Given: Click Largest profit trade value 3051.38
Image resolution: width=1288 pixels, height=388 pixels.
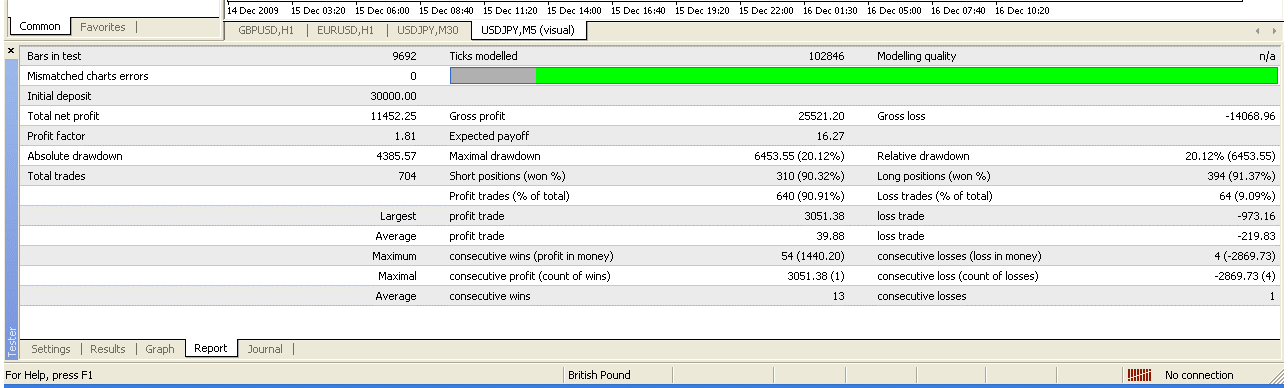Looking at the screenshot, I should tap(824, 216).
